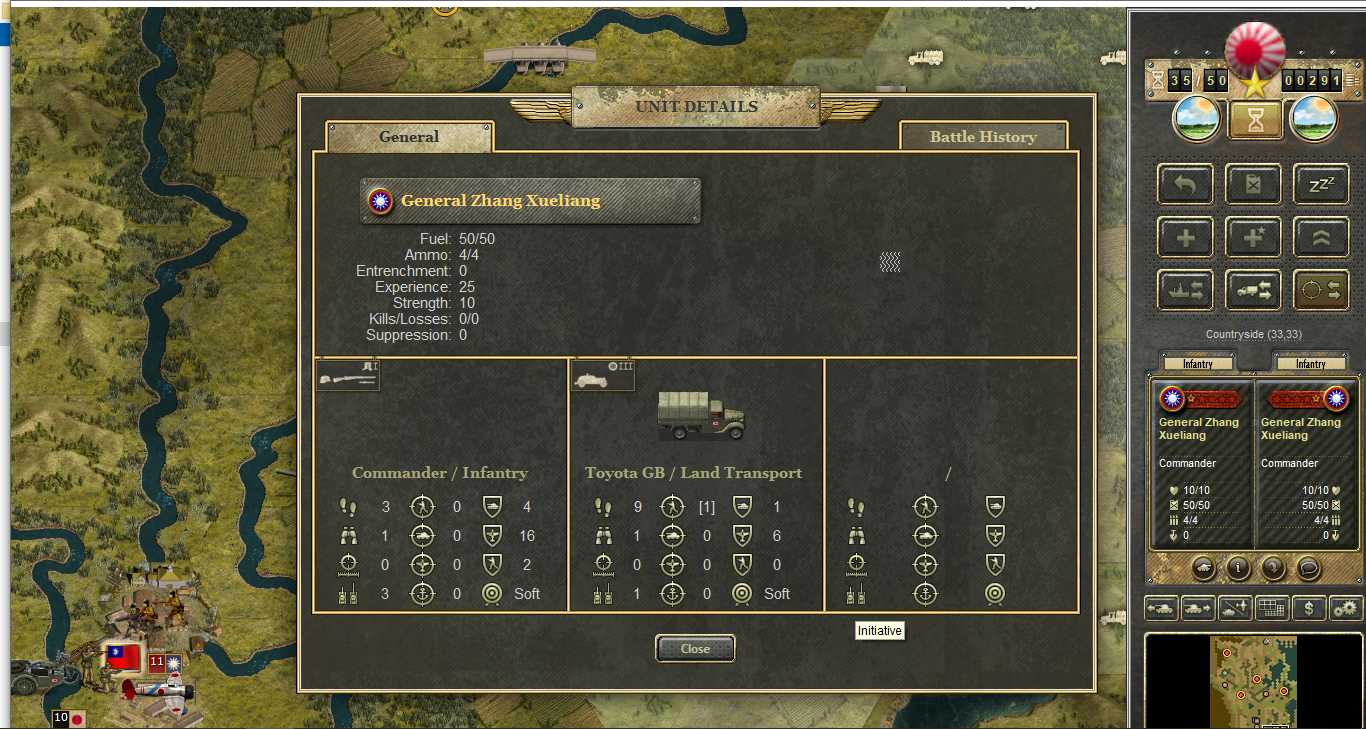1366x729 pixels.
Task: Click the Reinforce plus button
Action: [1185, 237]
